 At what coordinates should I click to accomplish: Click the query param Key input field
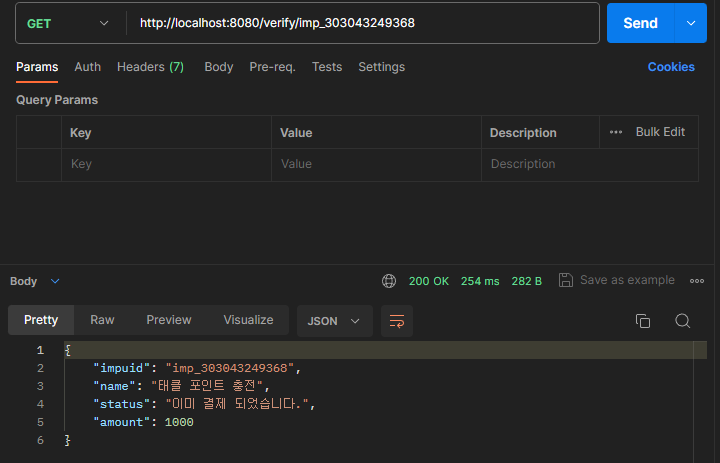pos(166,164)
